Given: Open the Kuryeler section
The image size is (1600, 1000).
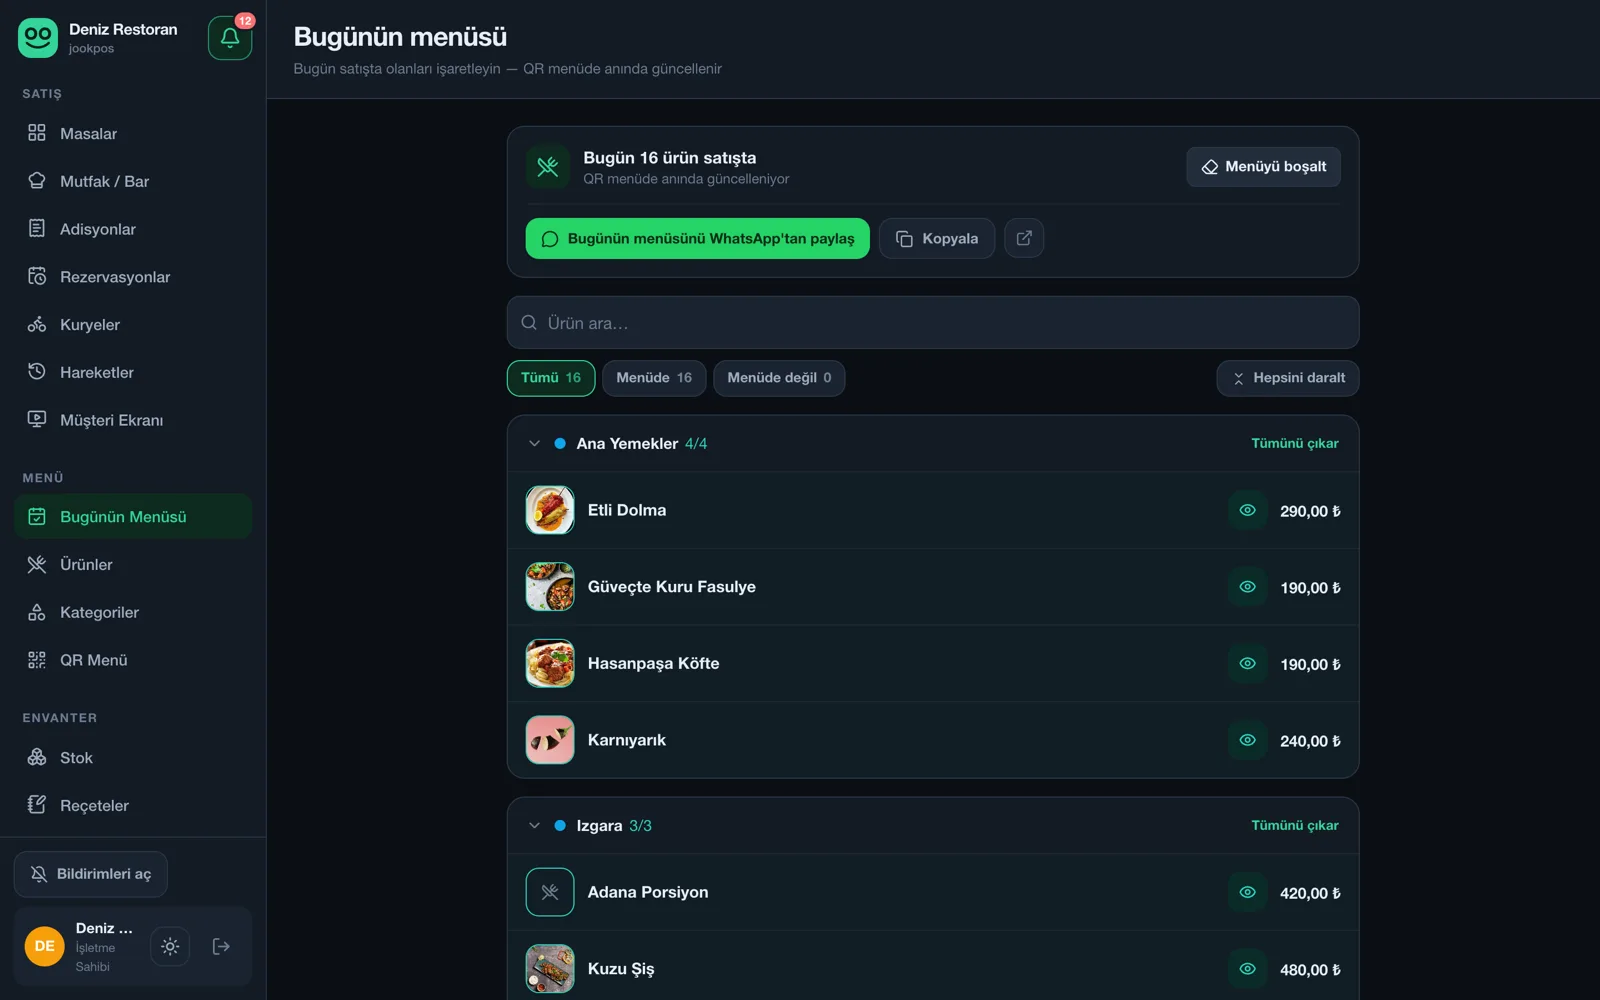Looking at the screenshot, I should [133, 325].
